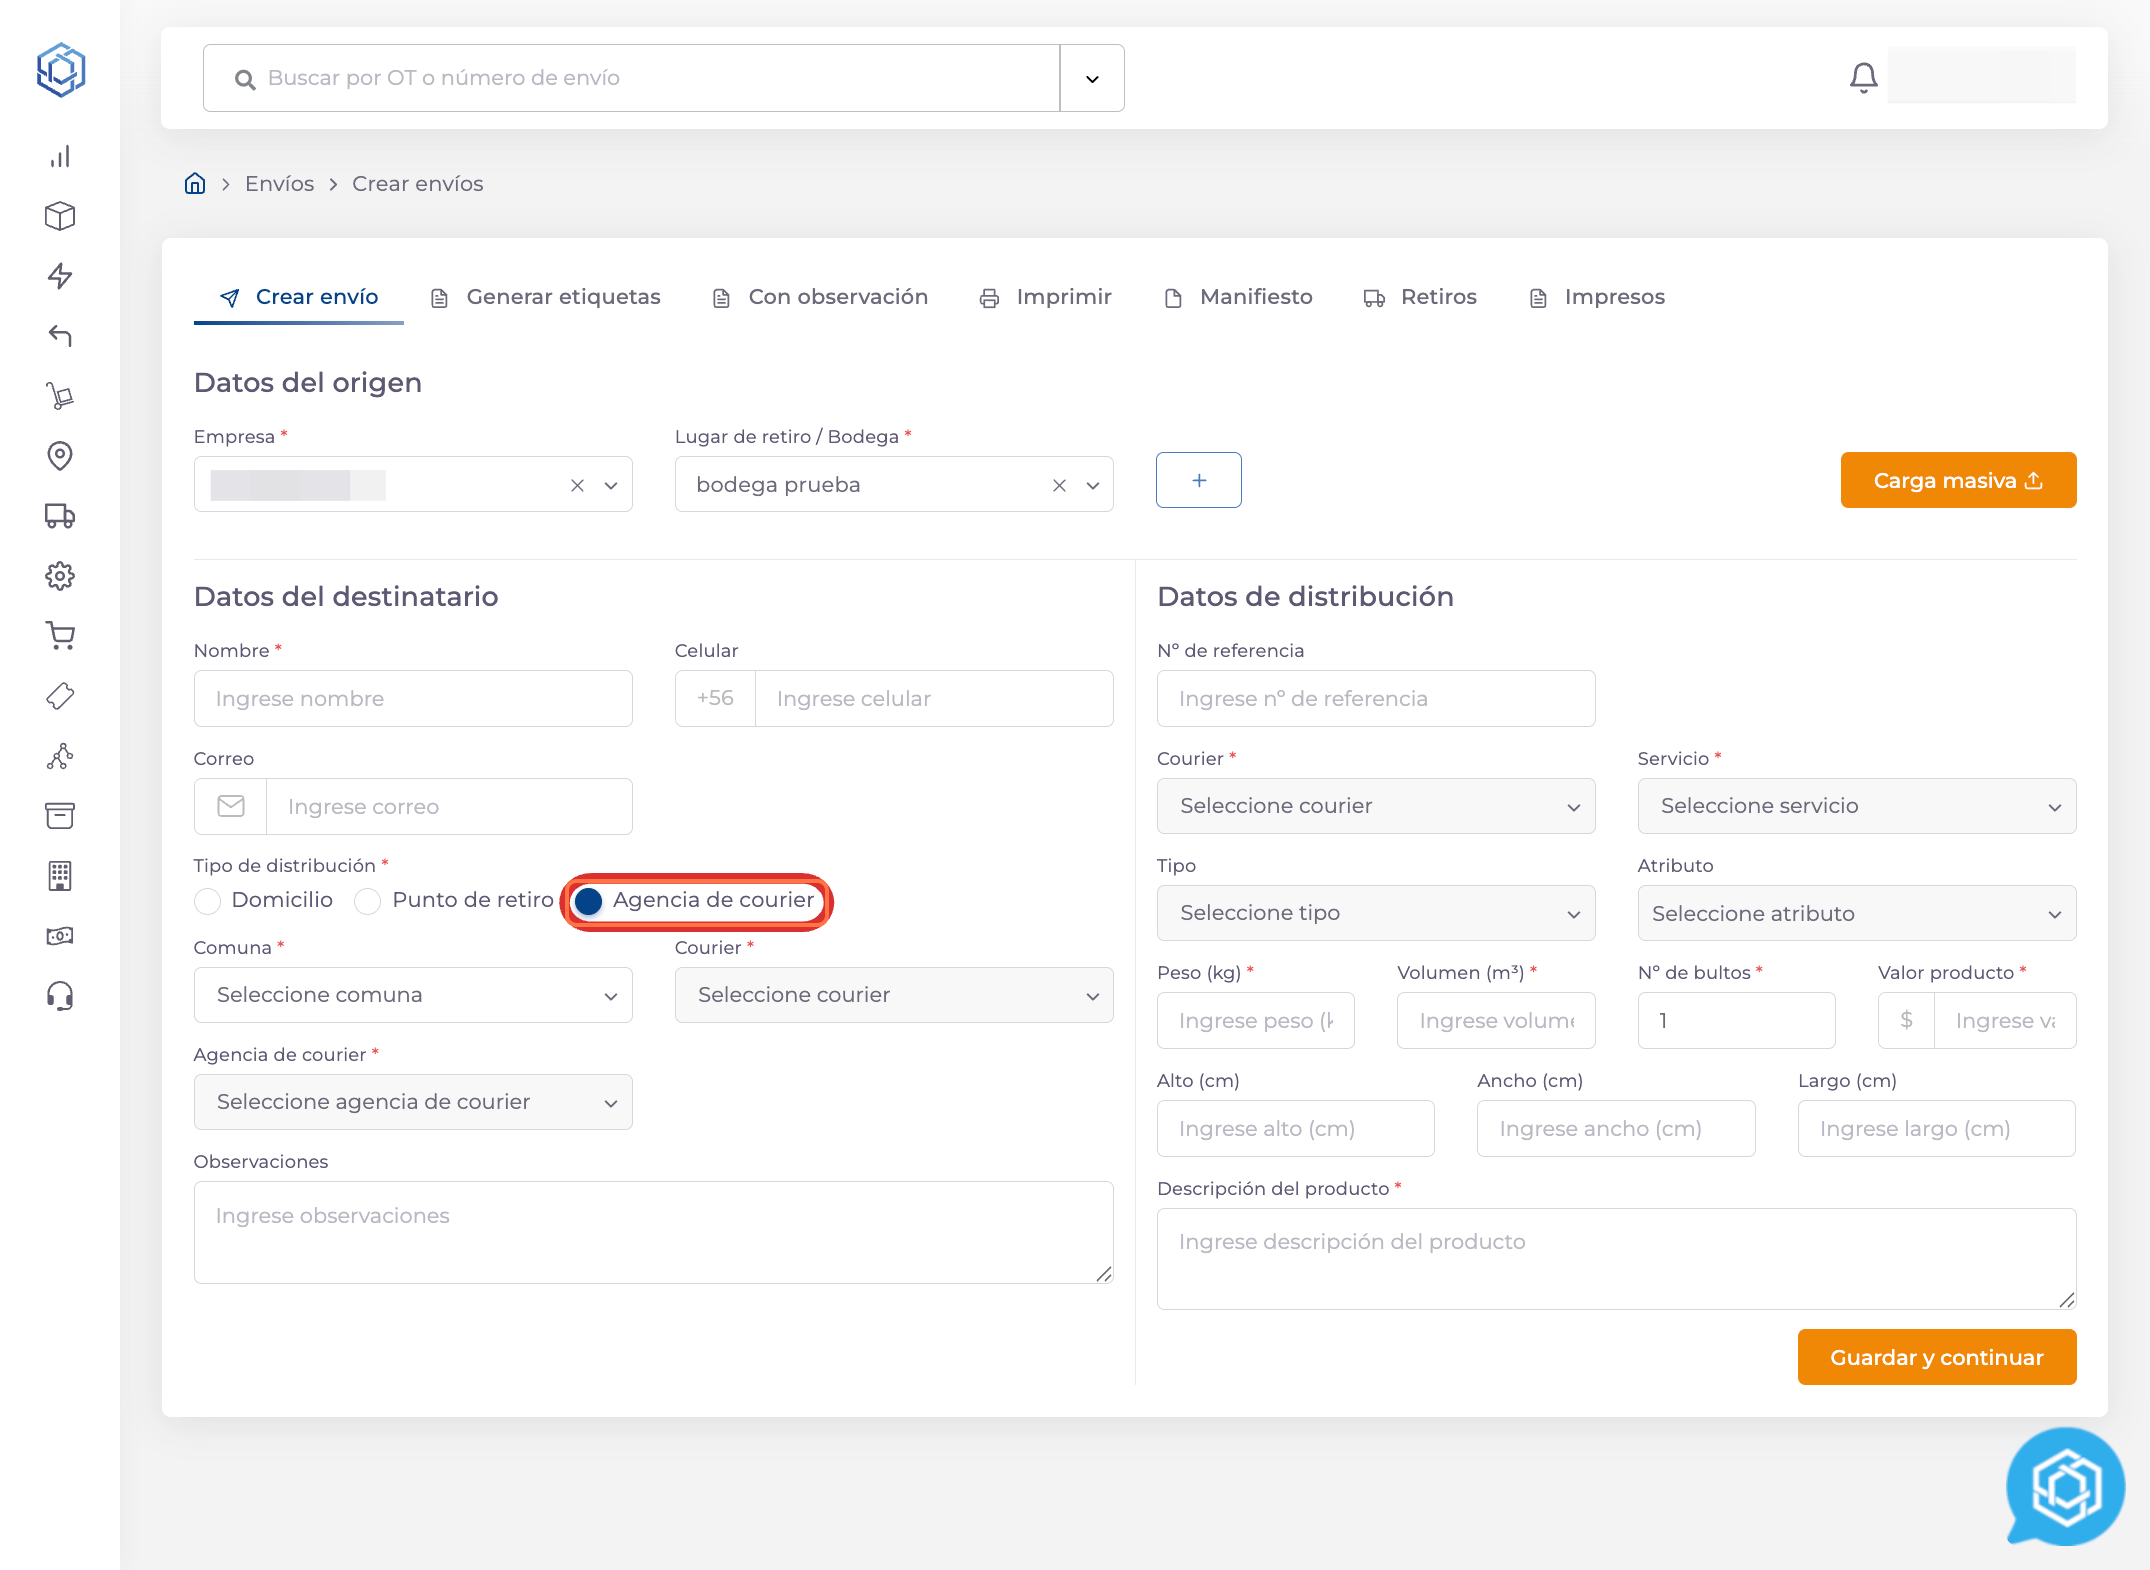2150x1570 pixels.
Task: Click the Guardar y continuar button
Action: [x=1936, y=1357]
